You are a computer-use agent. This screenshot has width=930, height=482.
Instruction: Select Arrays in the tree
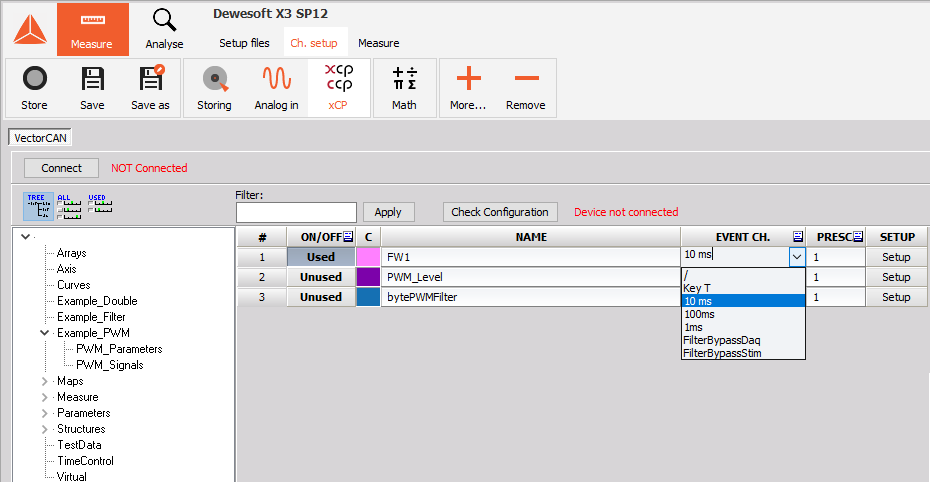[72, 253]
